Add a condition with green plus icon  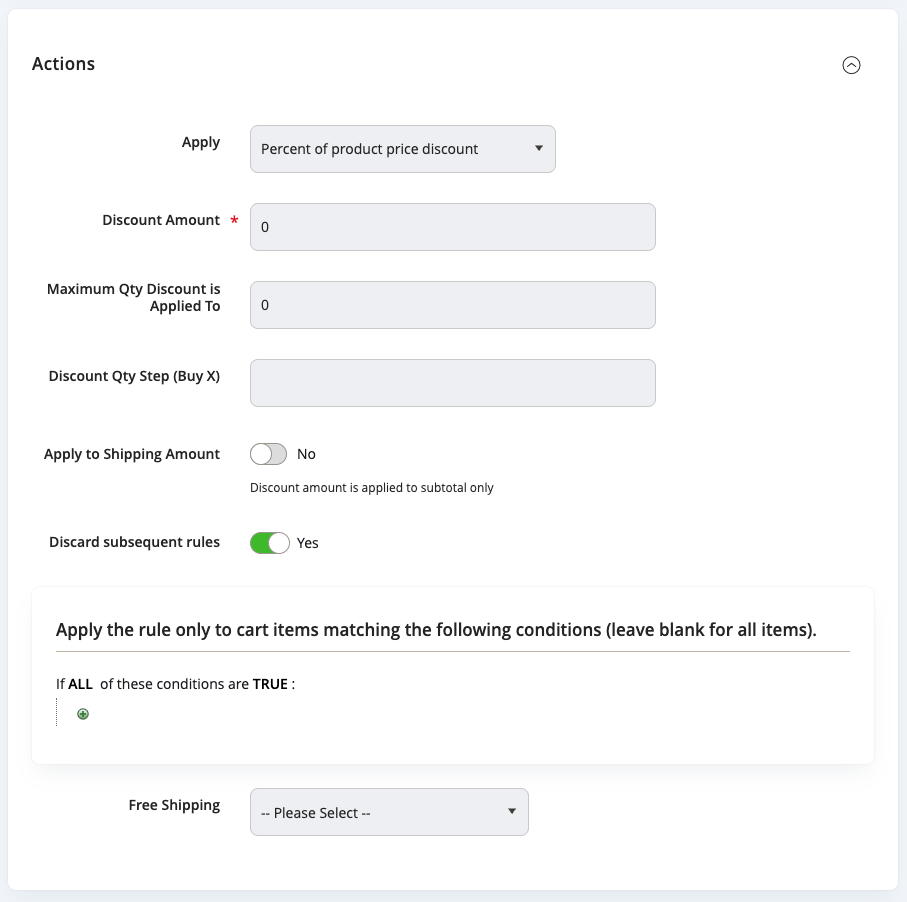(83, 714)
